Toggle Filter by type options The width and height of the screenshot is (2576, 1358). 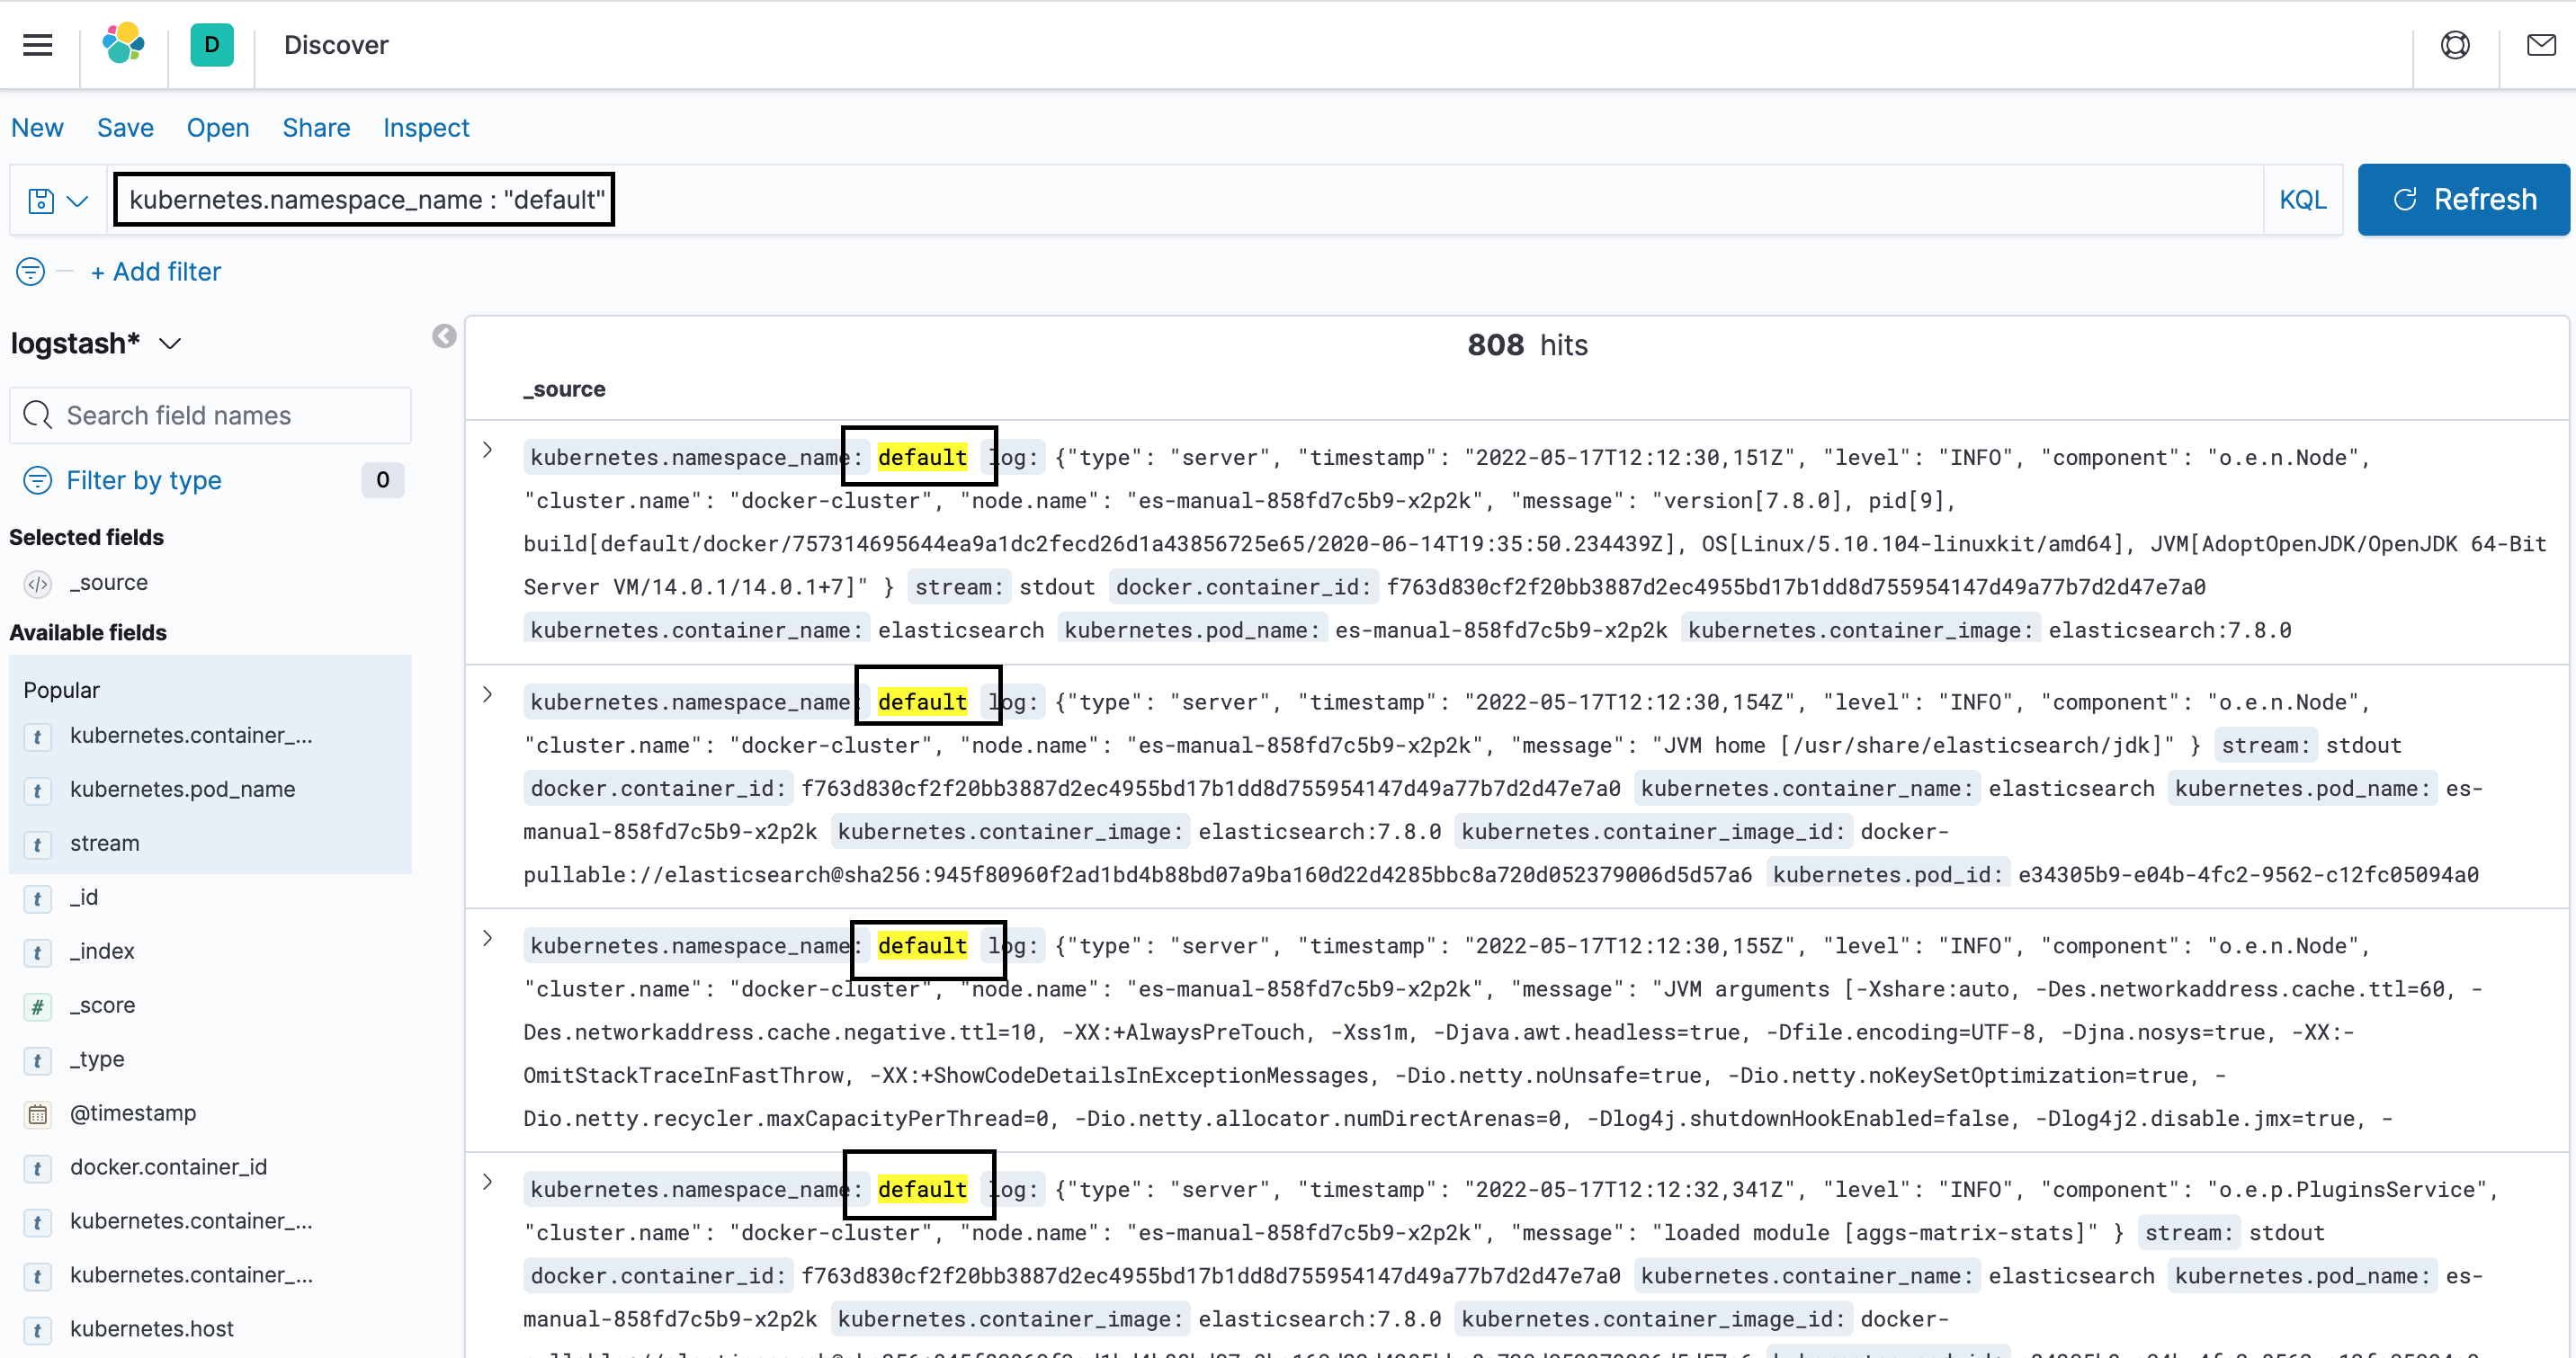coord(143,480)
